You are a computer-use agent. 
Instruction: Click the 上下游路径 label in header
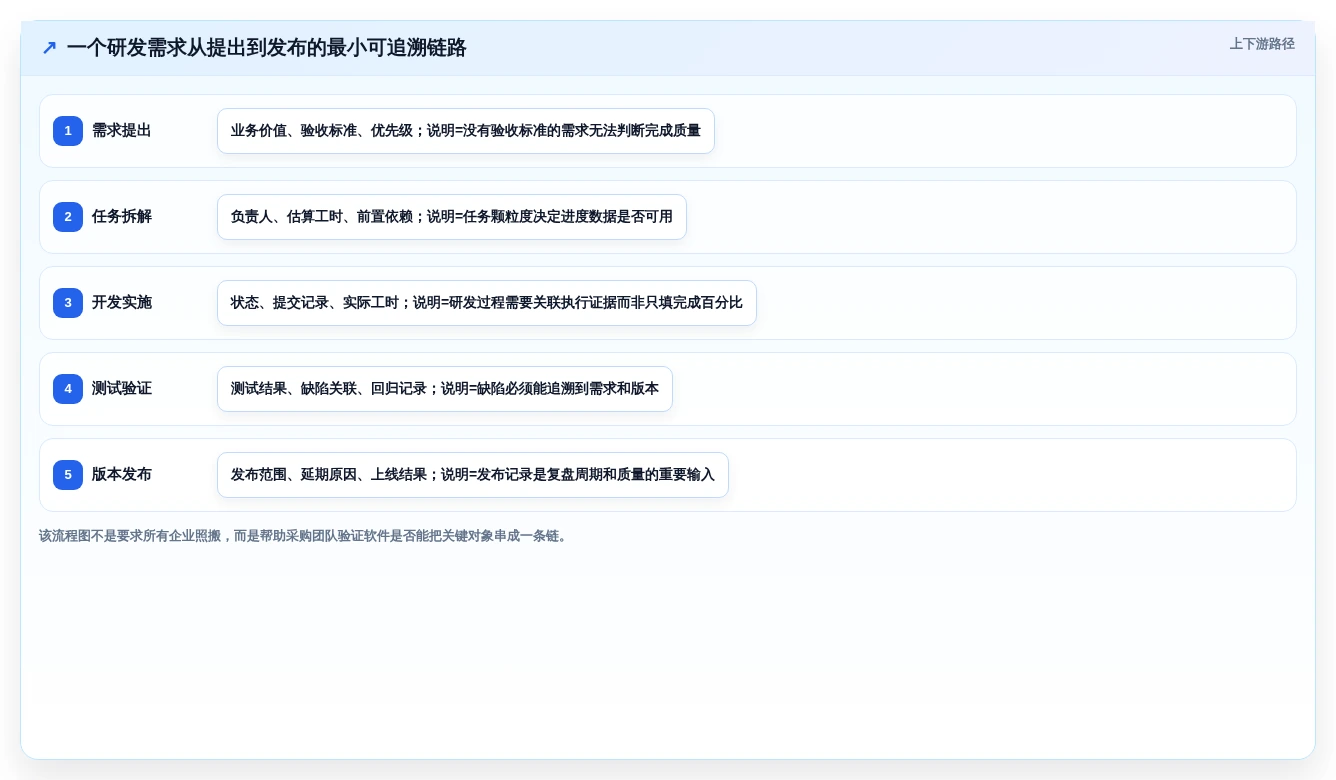tap(1262, 44)
